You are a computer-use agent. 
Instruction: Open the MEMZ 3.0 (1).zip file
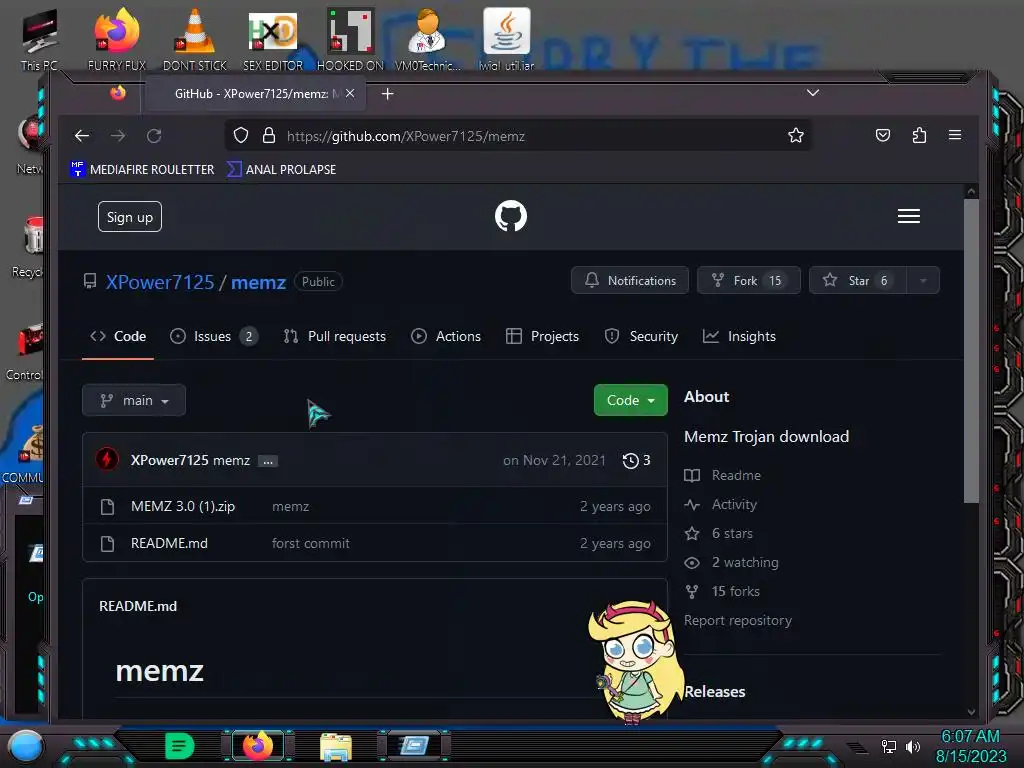coord(183,506)
